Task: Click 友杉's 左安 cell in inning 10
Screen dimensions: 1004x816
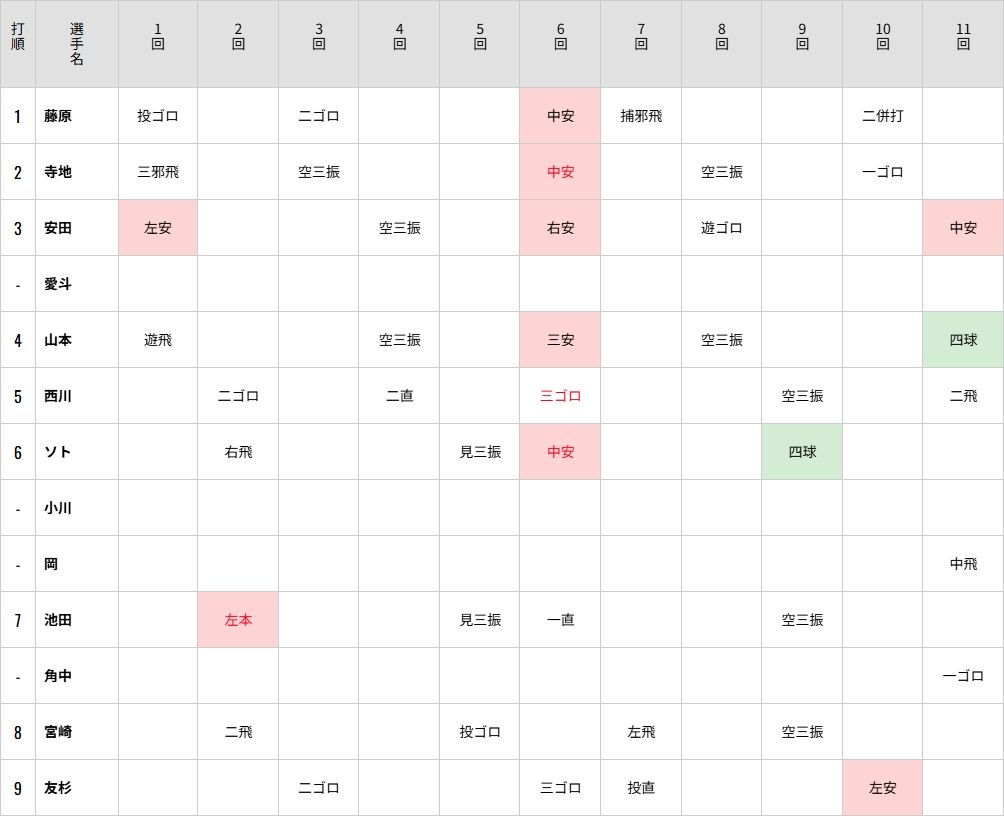Action: click(x=882, y=788)
